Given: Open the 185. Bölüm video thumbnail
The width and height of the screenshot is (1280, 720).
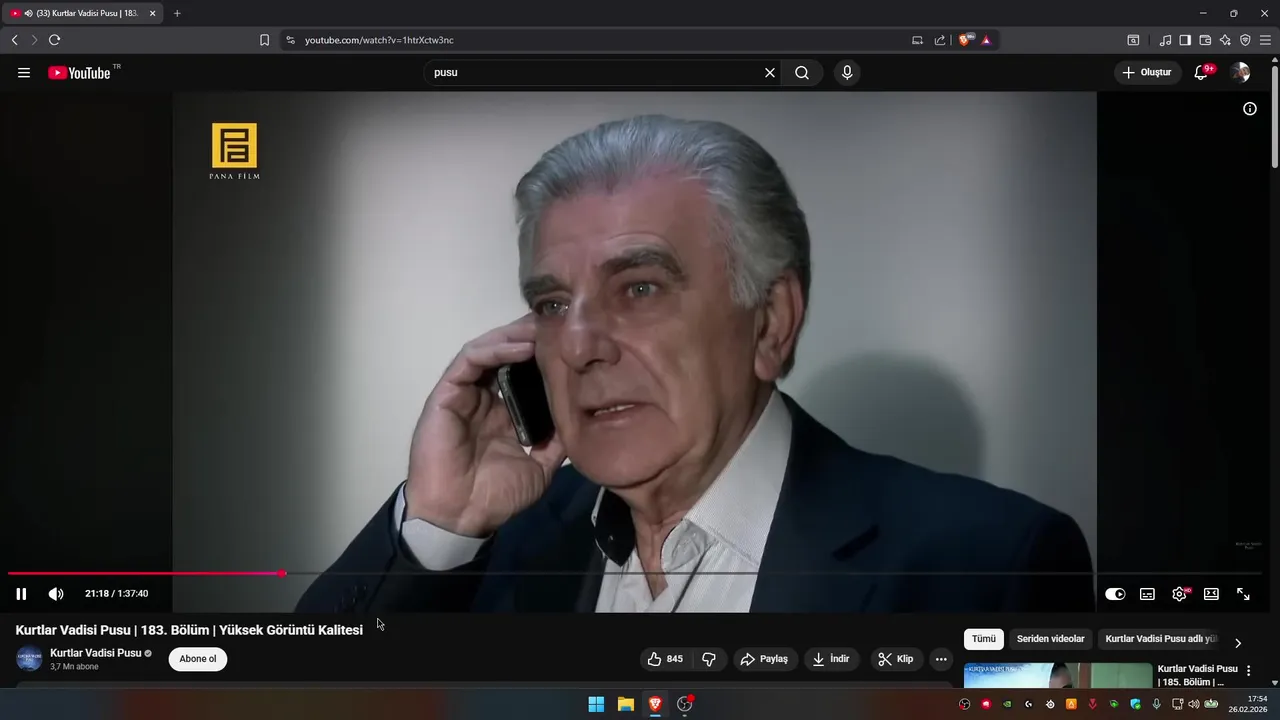Looking at the screenshot, I should 1058,675.
